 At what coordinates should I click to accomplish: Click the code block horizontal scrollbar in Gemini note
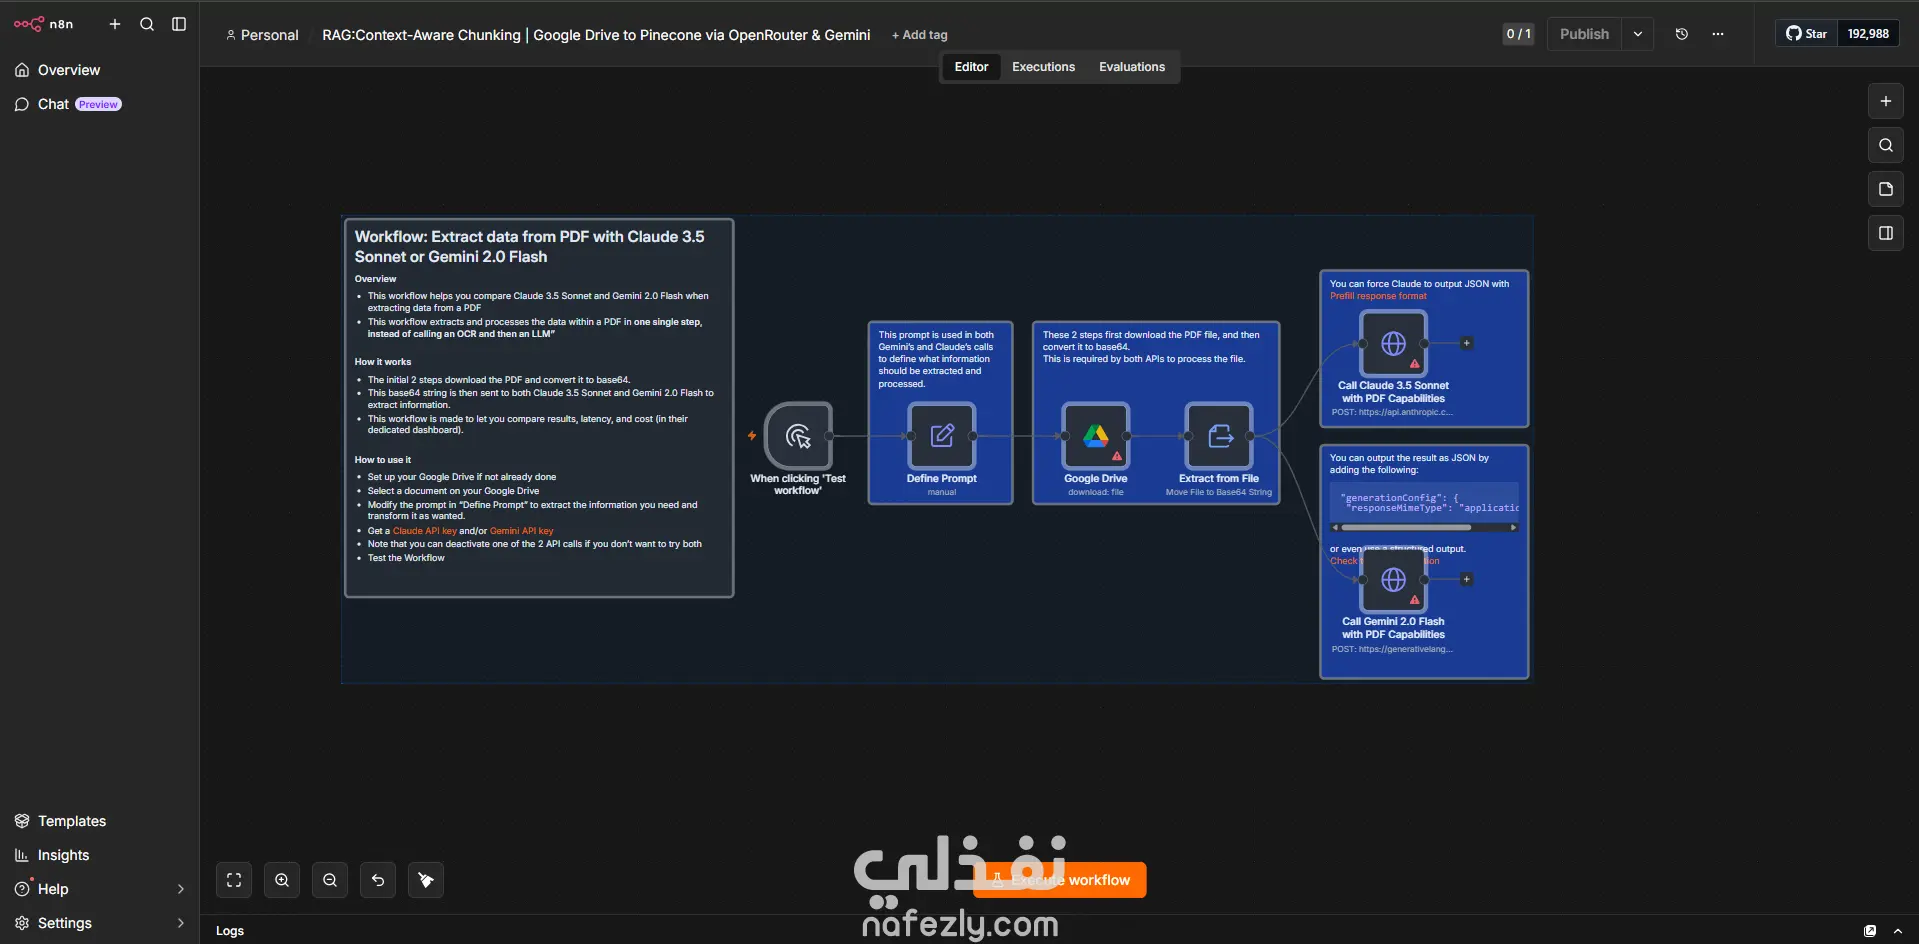[1406, 527]
